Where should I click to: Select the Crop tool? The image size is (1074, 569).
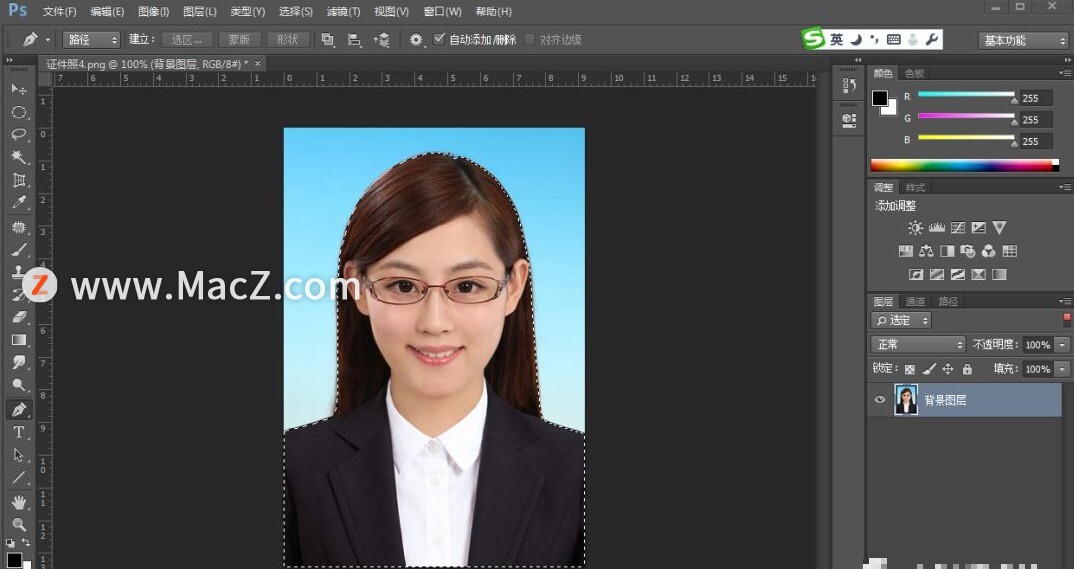[x=18, y=180]
